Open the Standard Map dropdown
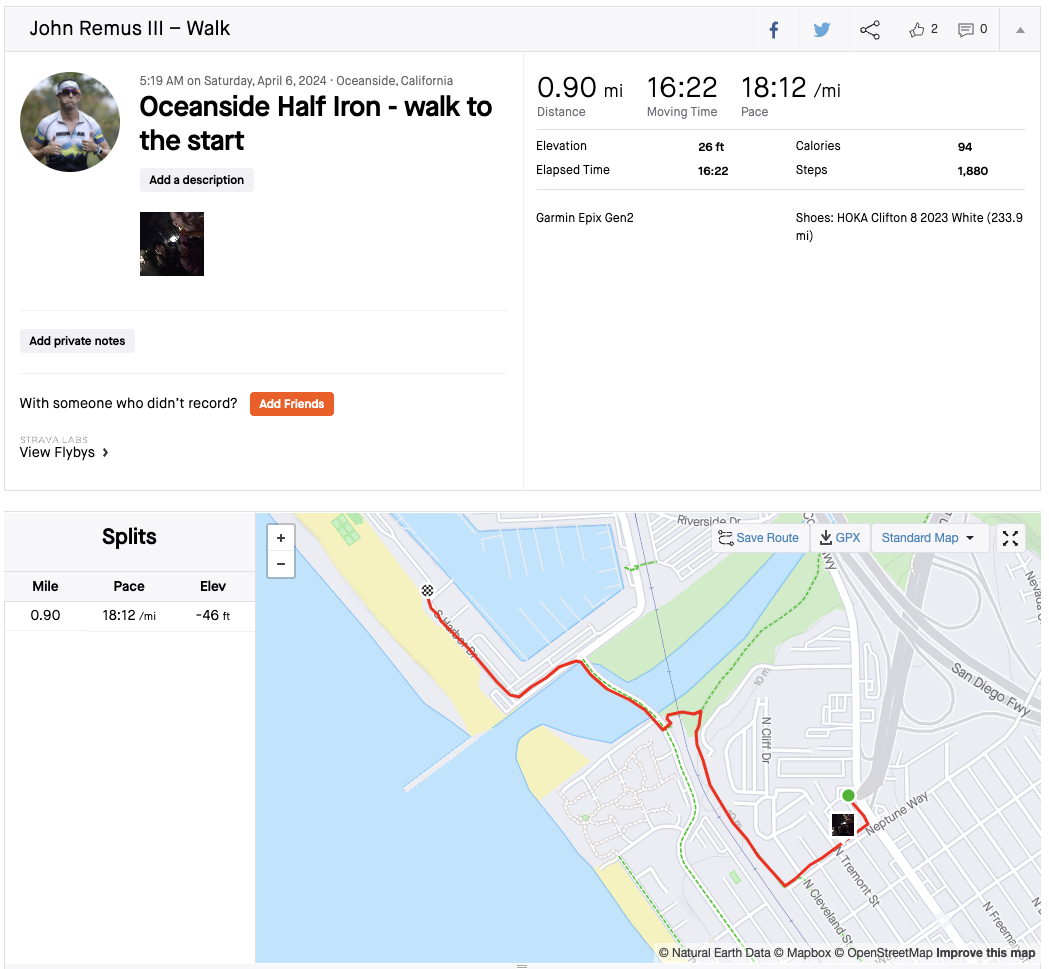 coord(928,538)
